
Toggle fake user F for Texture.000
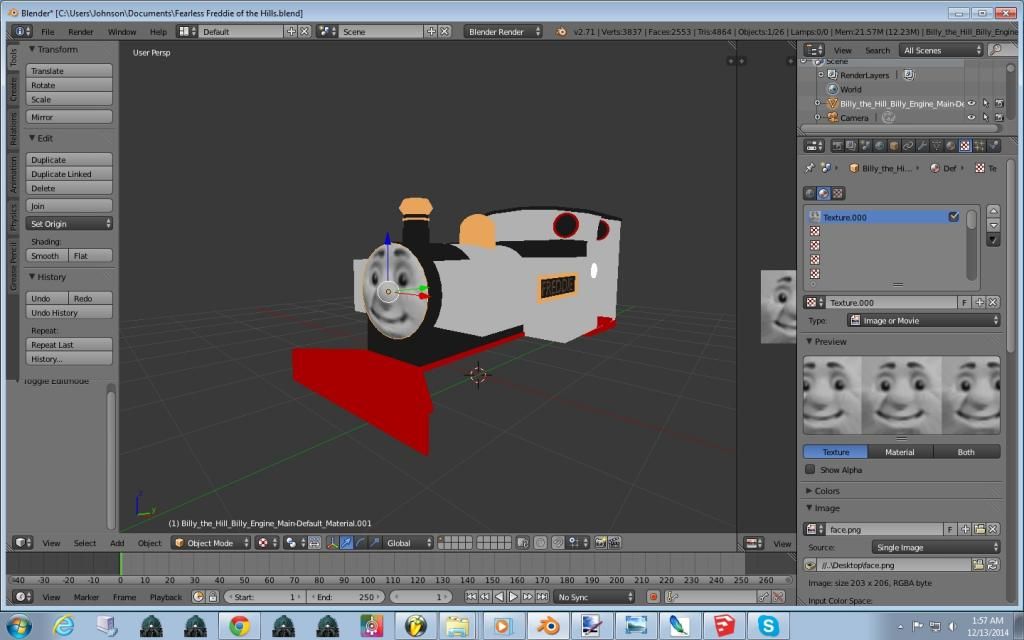[x=964, y=302]
